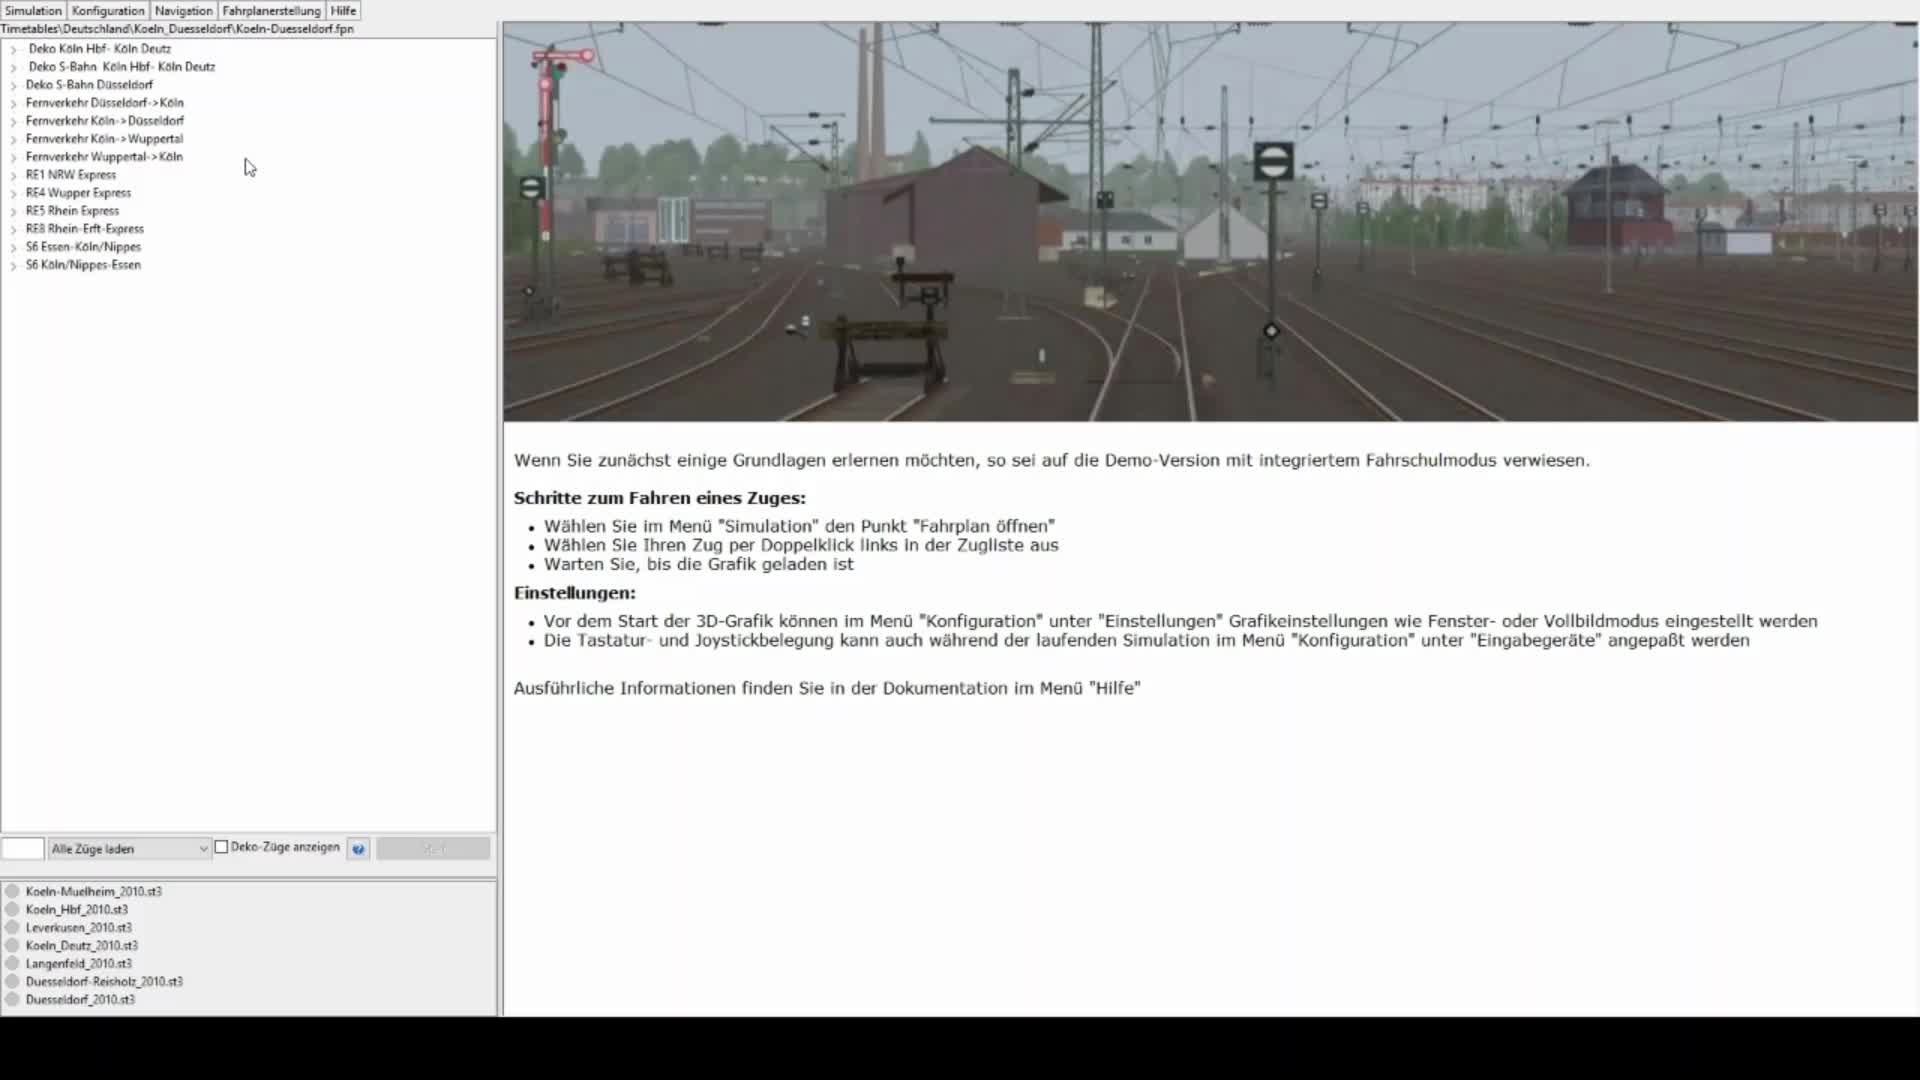1920x1080 pixels.
Task: Expand the Fernverkehr Köln->Wuppertal node
Action: [x=13, y=139]
